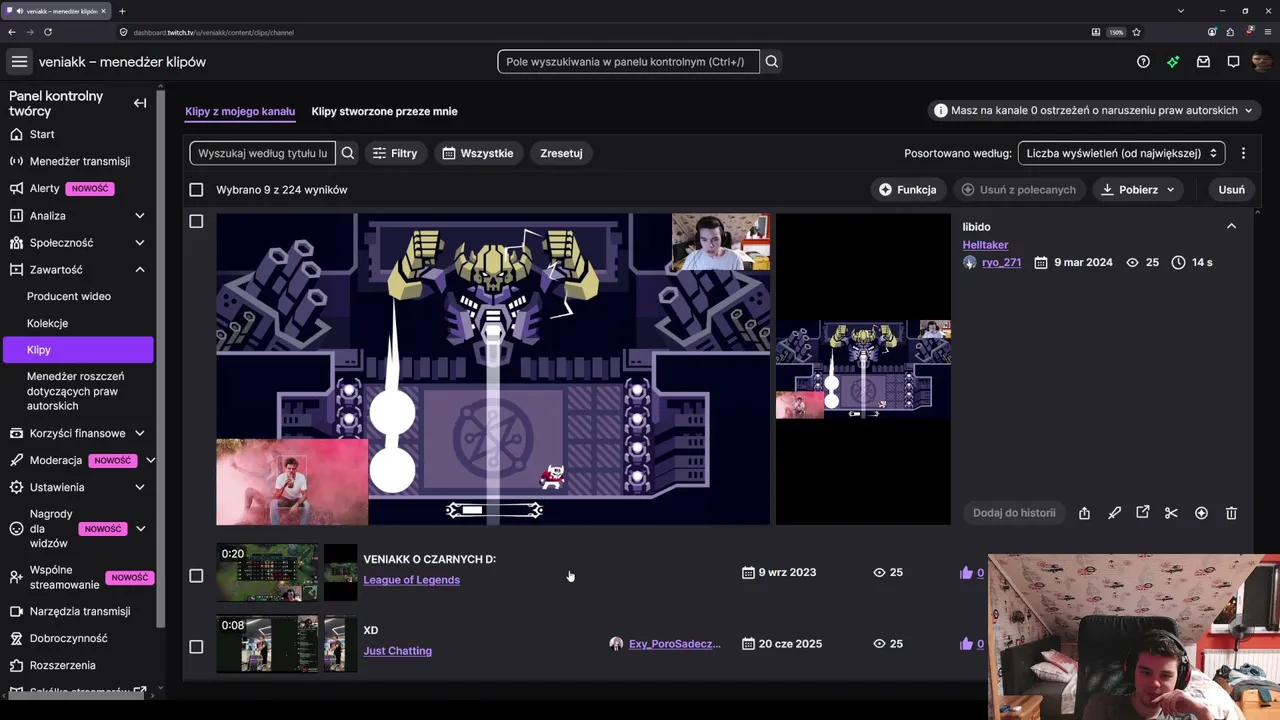This screenshot has height=720, width=1280.
Task: Click the pencil edit icon for the libido clip
Action: pyautogui.click(x=1114, y=513)
